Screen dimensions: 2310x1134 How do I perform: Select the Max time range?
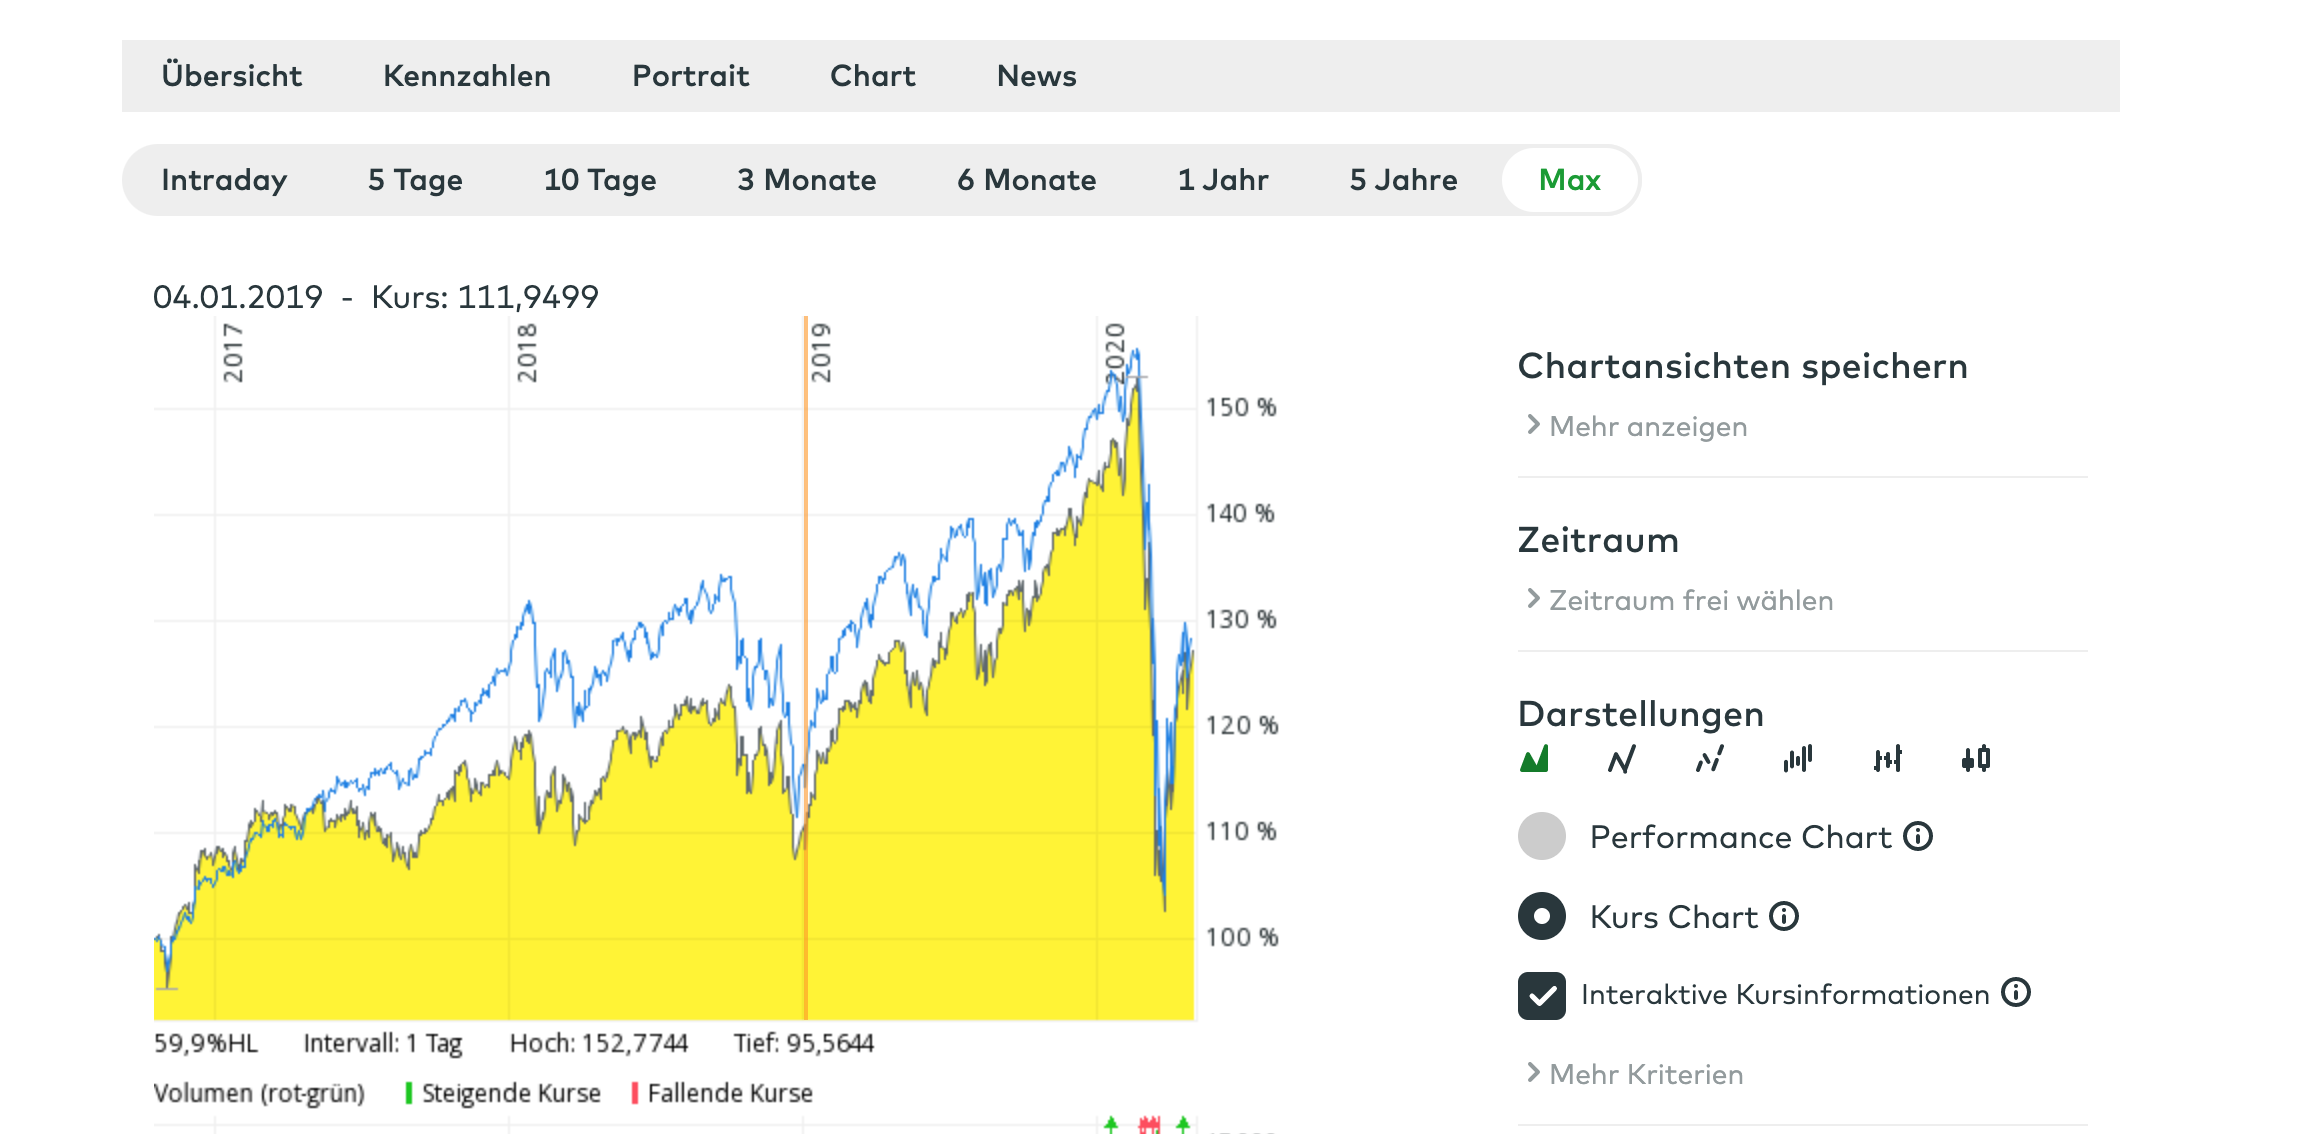(1570, 180)
